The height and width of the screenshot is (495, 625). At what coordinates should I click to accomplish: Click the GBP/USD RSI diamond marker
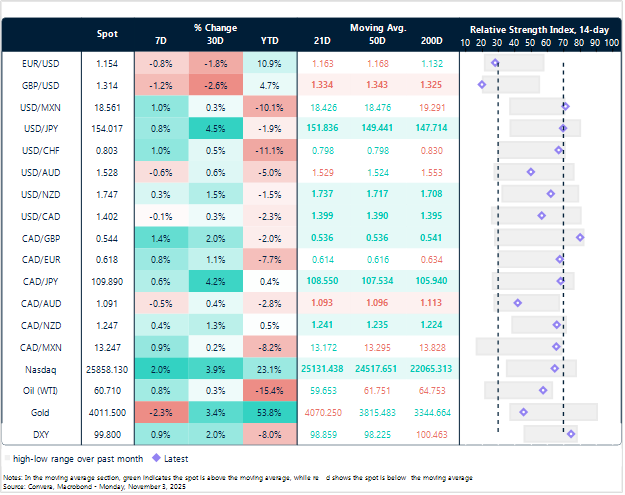coord(482,86)
